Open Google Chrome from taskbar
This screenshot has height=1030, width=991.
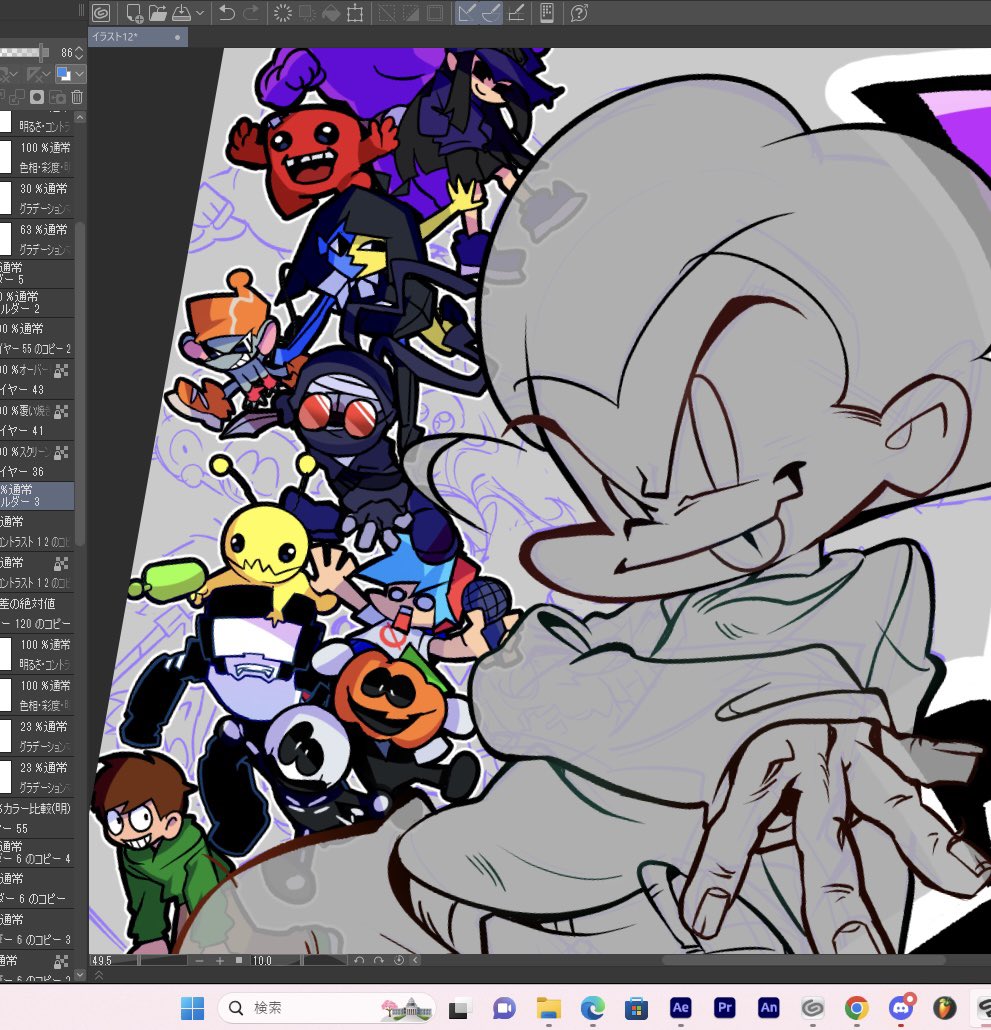pos(856,1008)
